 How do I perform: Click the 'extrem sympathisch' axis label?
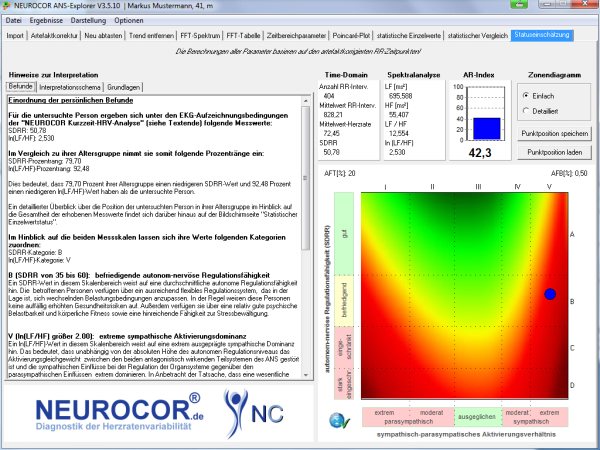549,417
